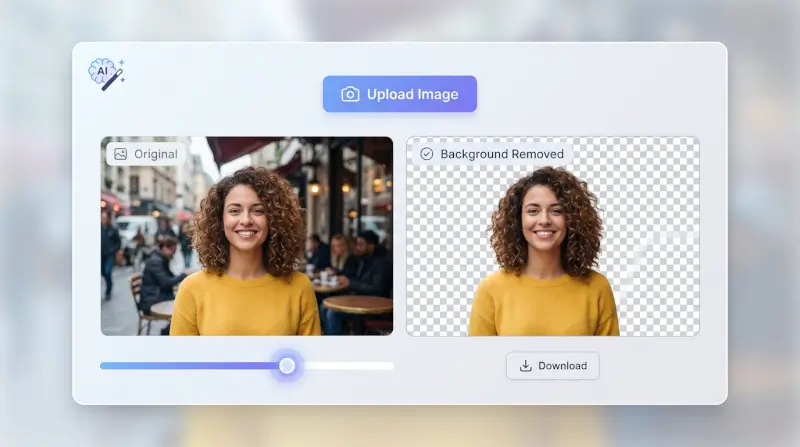800x447 pixels.
Task: Click the slider handle knob
Action: tap(287, 365)
